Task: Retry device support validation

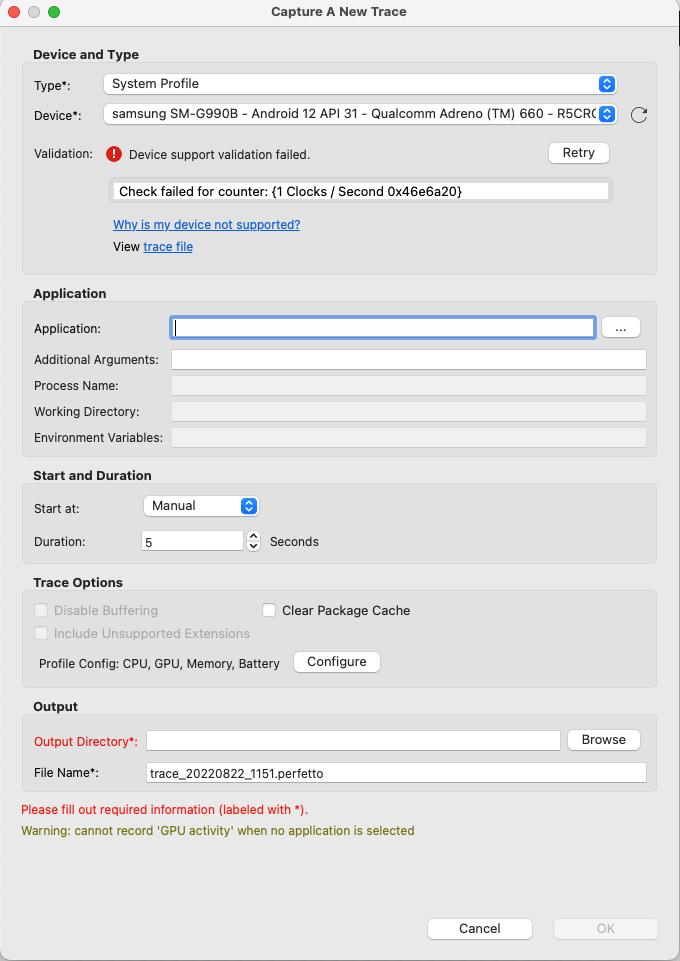Action: click(578, 153)
